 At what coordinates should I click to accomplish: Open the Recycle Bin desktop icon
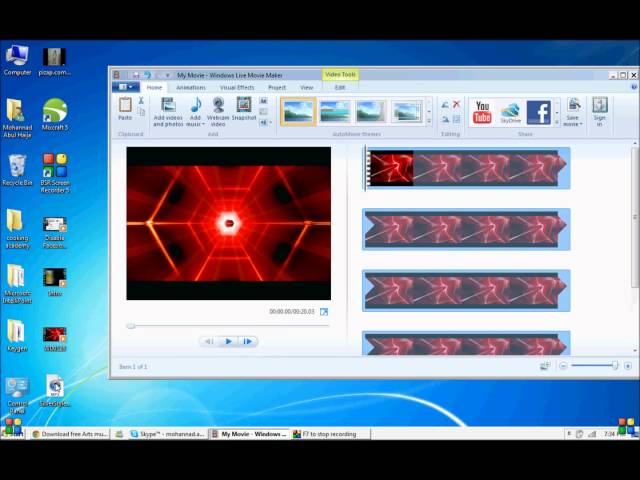click(17, 170)
